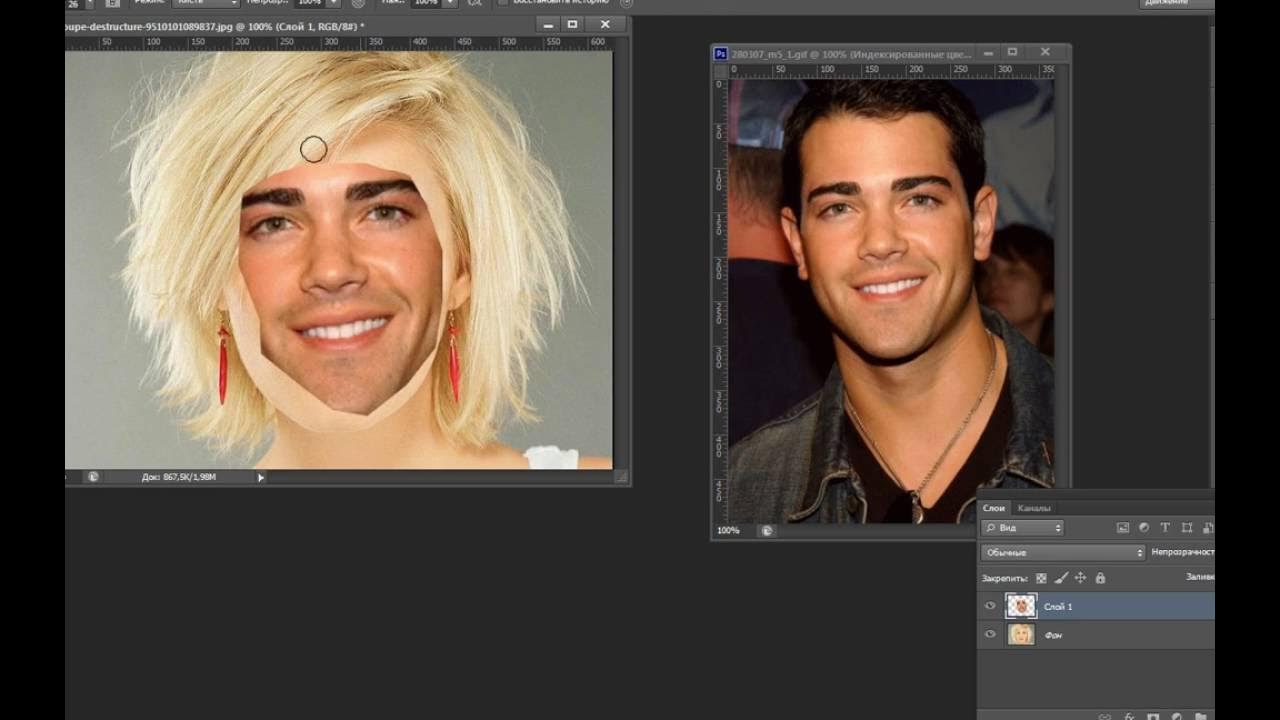This screenshot has height=720, width=1280.
Task: Filter layers by text layers T icon
Action: pyautogui.click(x=1165, y=527)
